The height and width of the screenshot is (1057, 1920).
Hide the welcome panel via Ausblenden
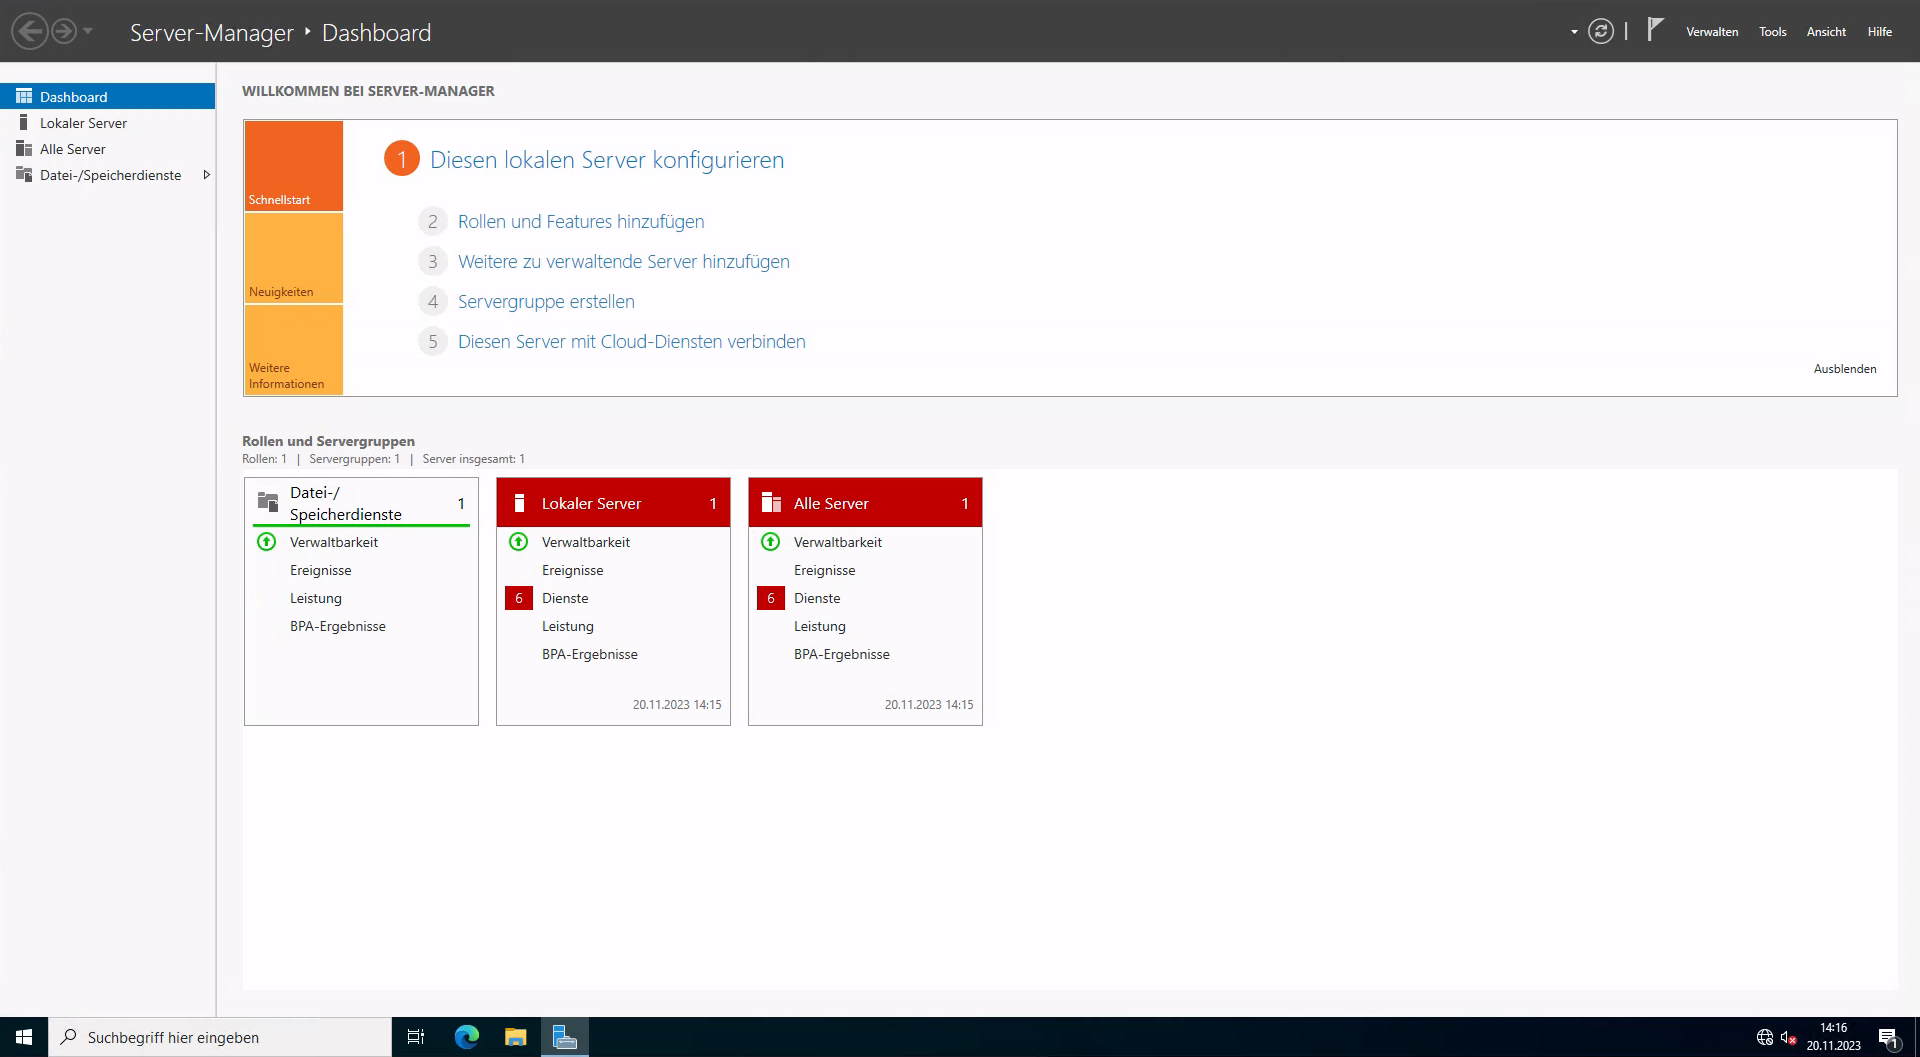click(1845, 368)
